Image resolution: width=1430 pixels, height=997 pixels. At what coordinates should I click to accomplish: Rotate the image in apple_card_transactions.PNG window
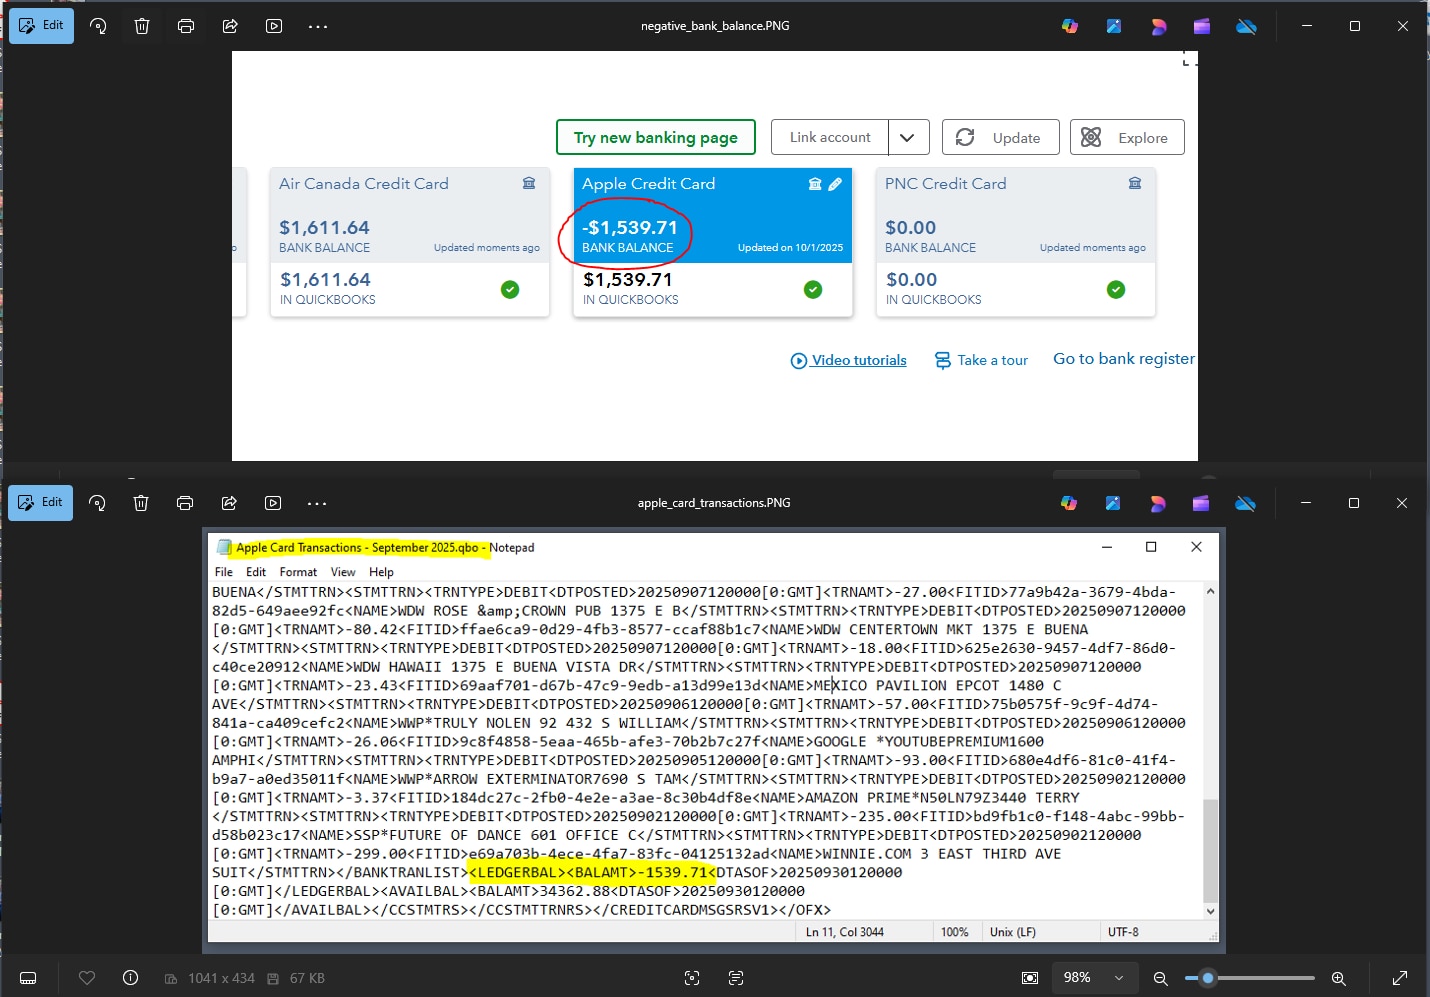(x=97, y=503)
